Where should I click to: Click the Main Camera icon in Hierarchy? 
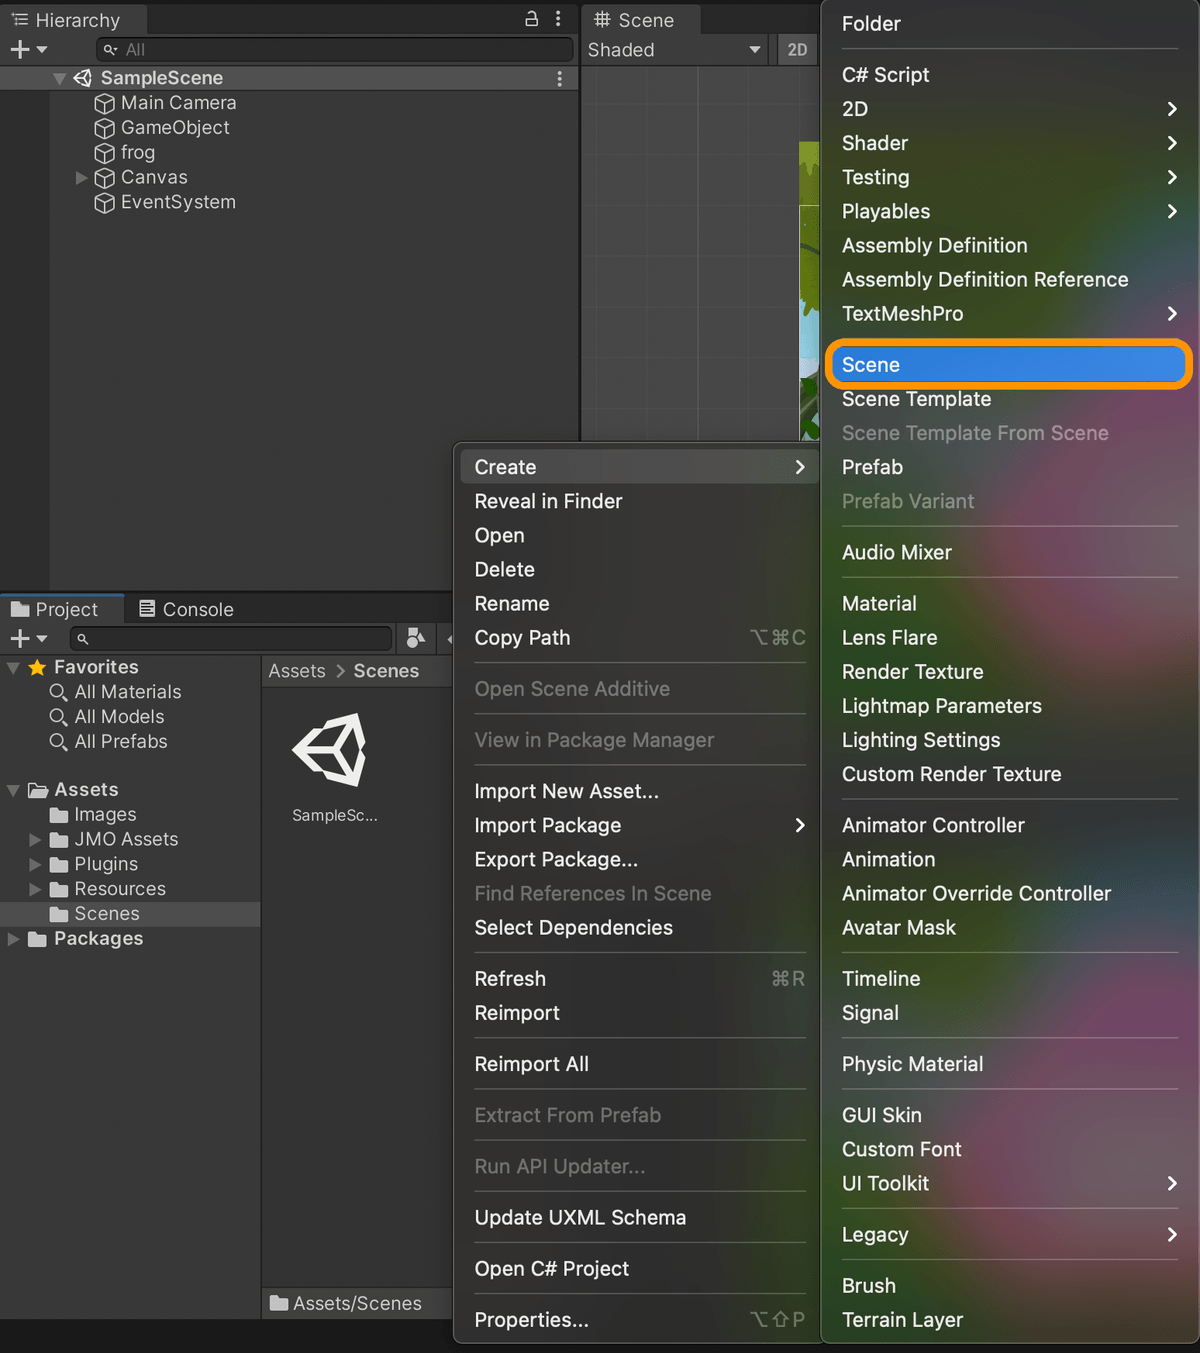105,102
